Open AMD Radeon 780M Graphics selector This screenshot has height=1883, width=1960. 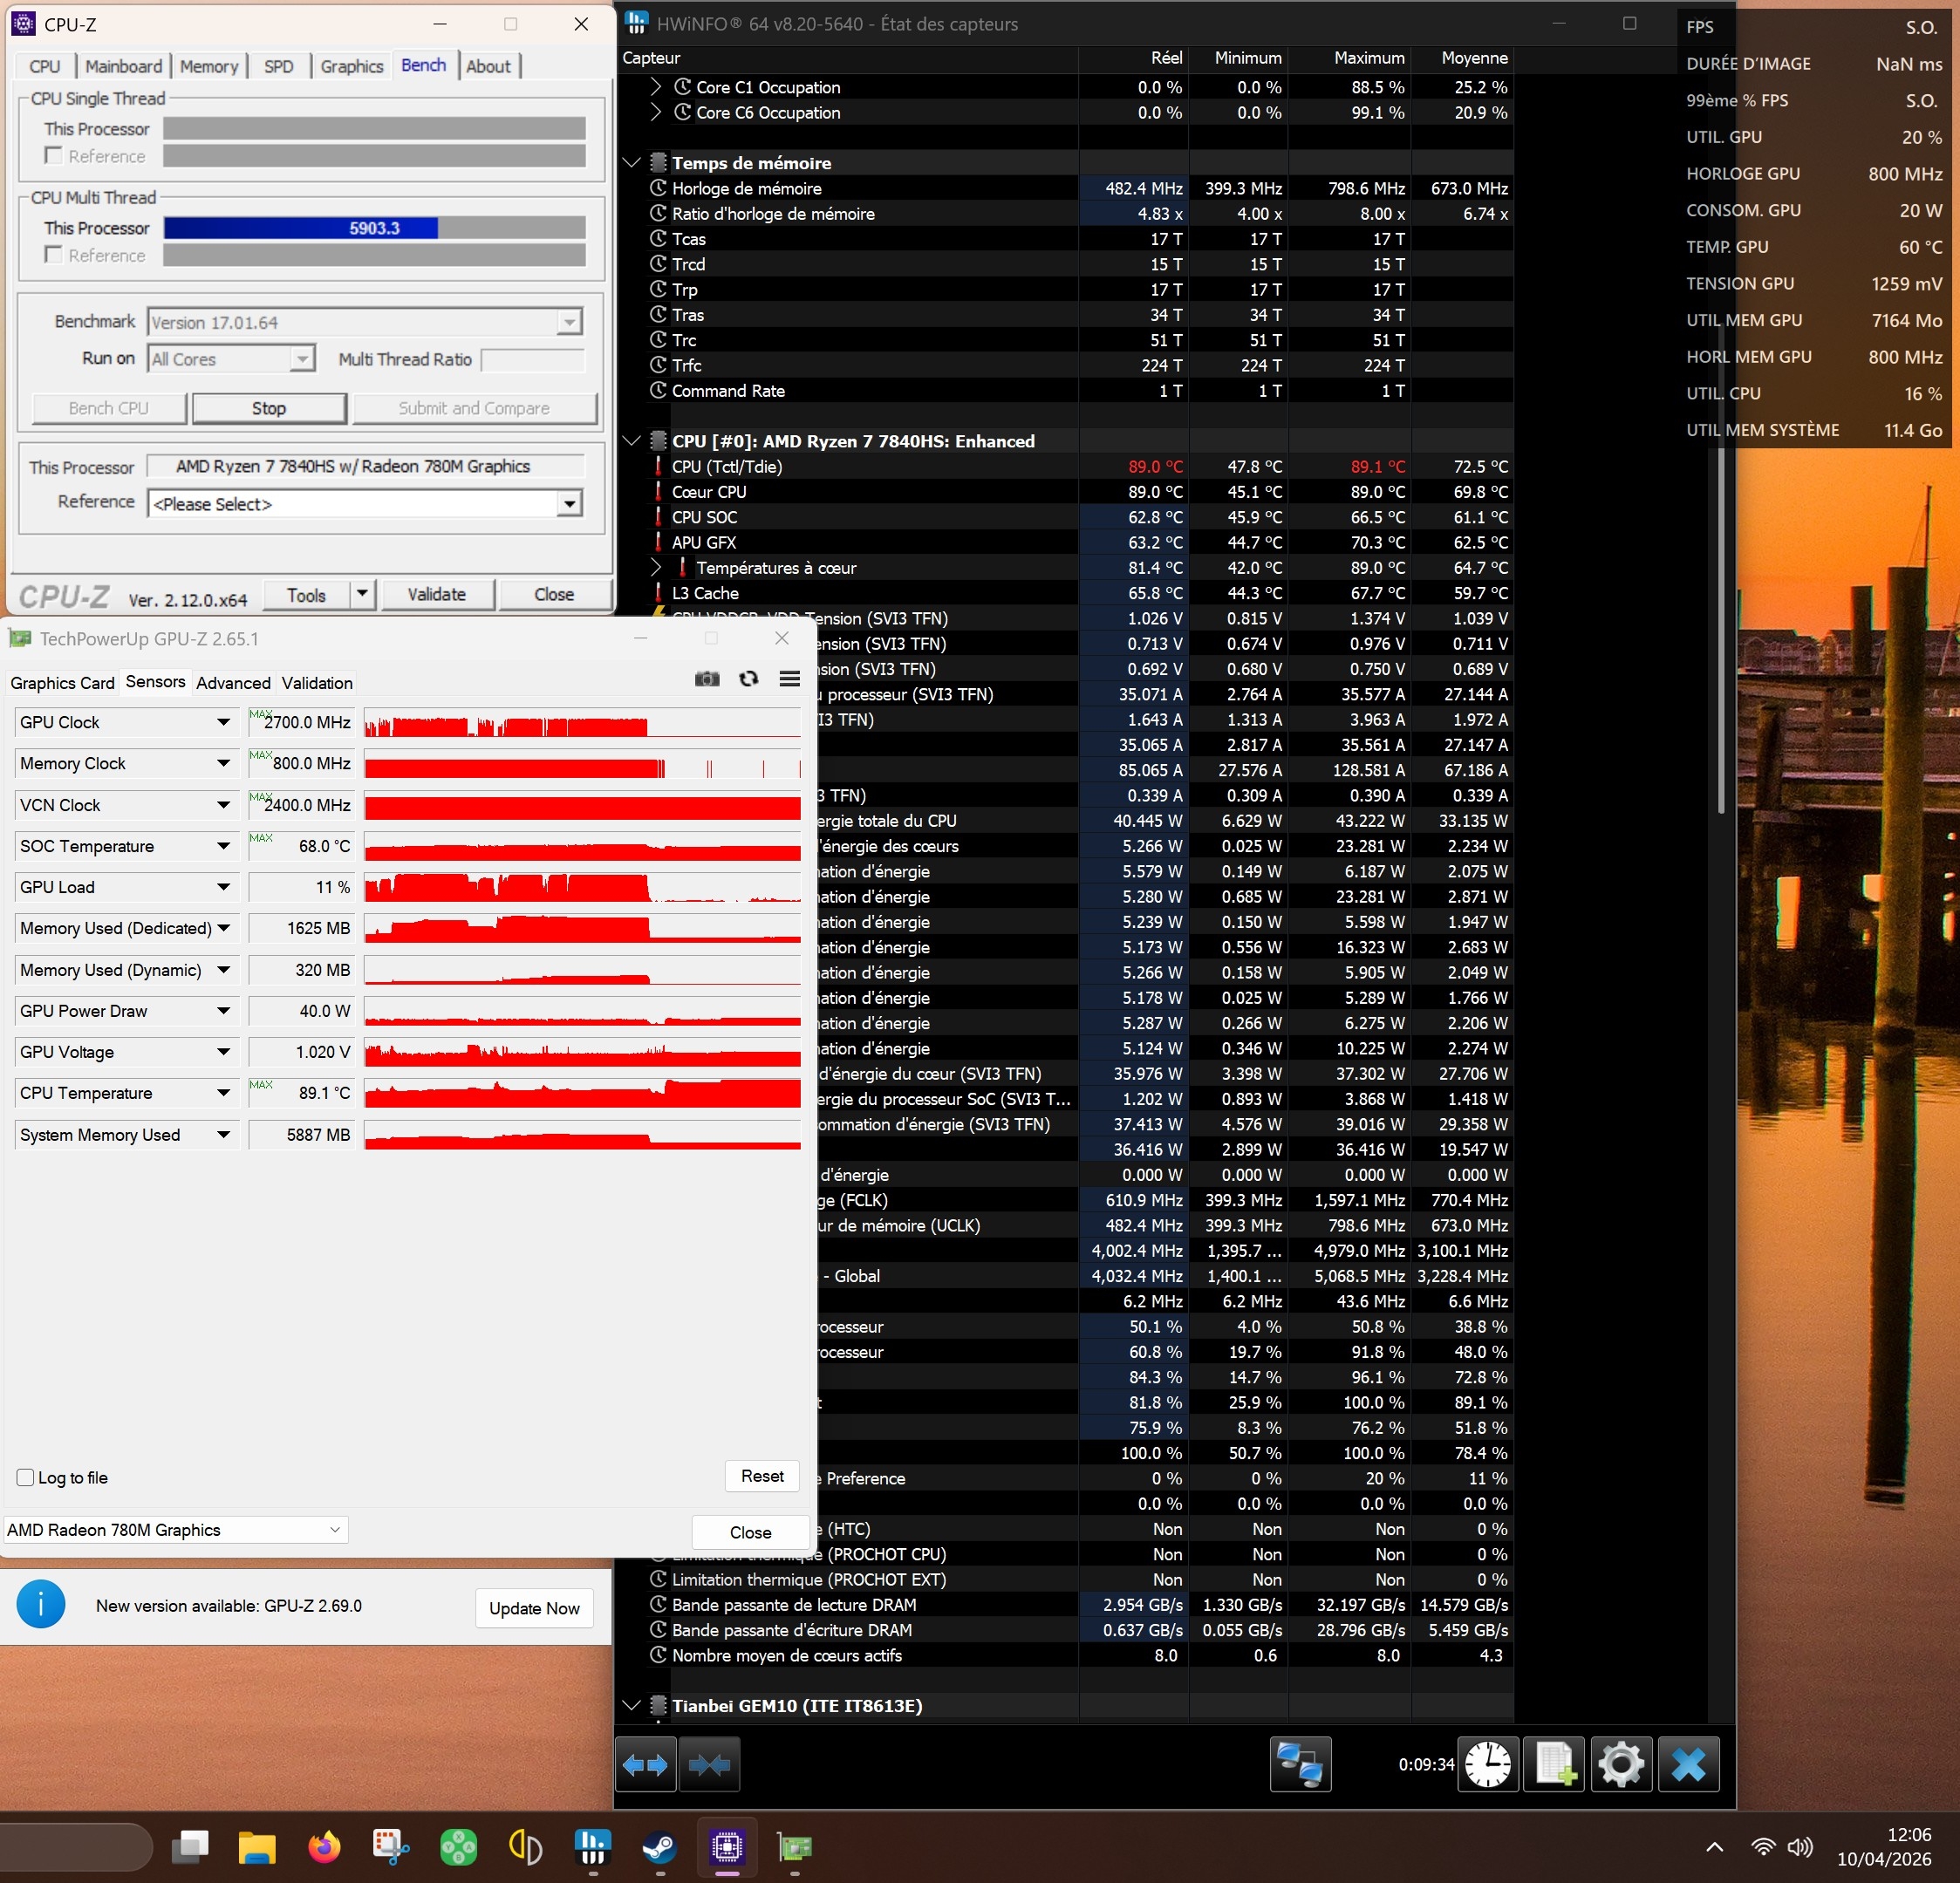click(x=176, y=1530)
